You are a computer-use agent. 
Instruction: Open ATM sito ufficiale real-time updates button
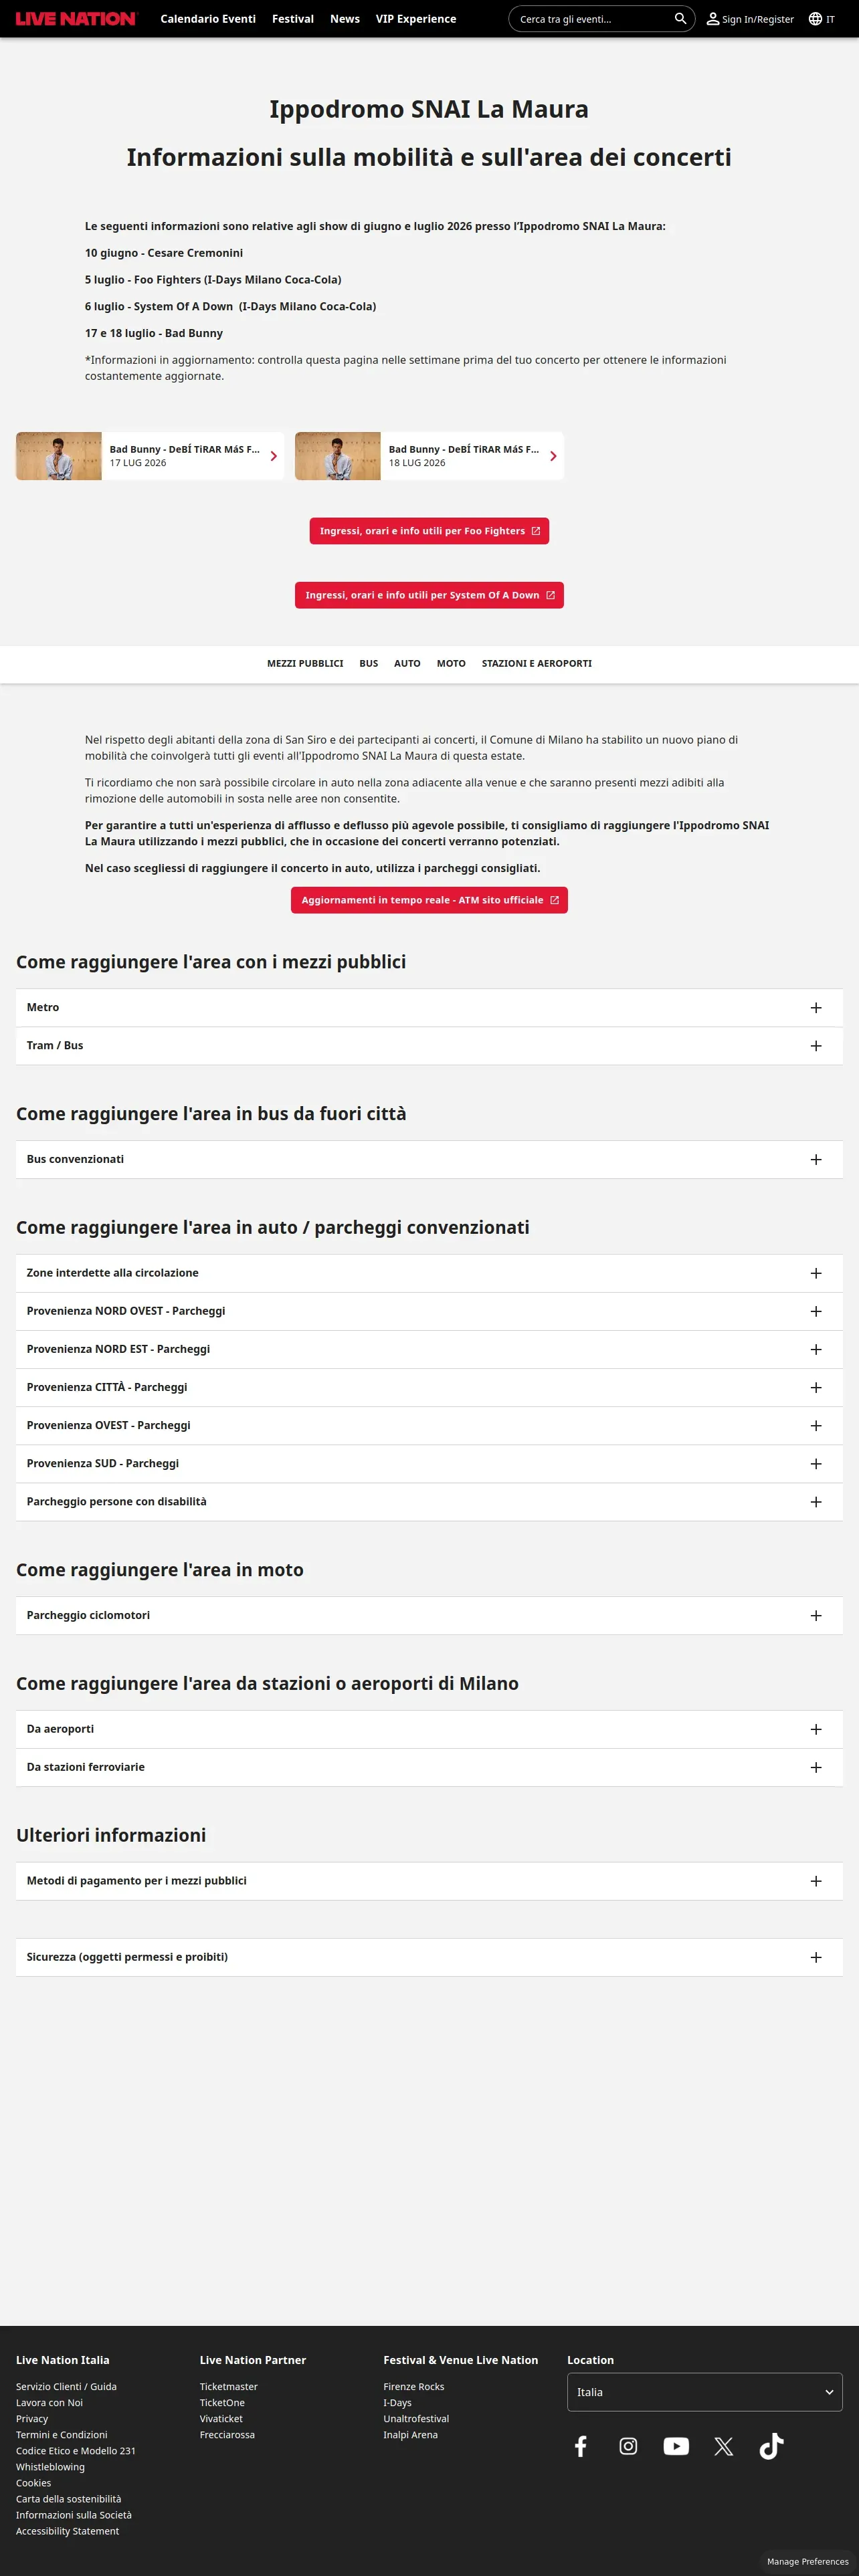(x=429, y=900)
